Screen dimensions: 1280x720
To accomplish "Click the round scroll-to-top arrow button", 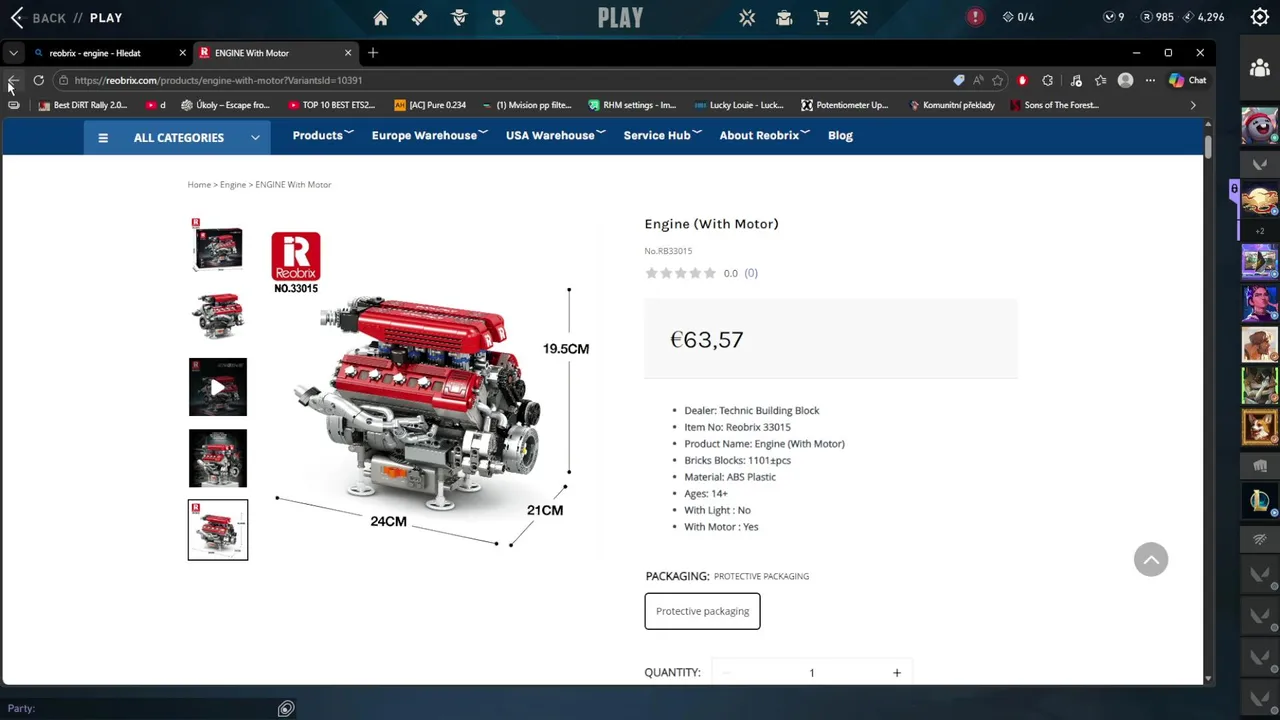I will tap(1151, 559).
